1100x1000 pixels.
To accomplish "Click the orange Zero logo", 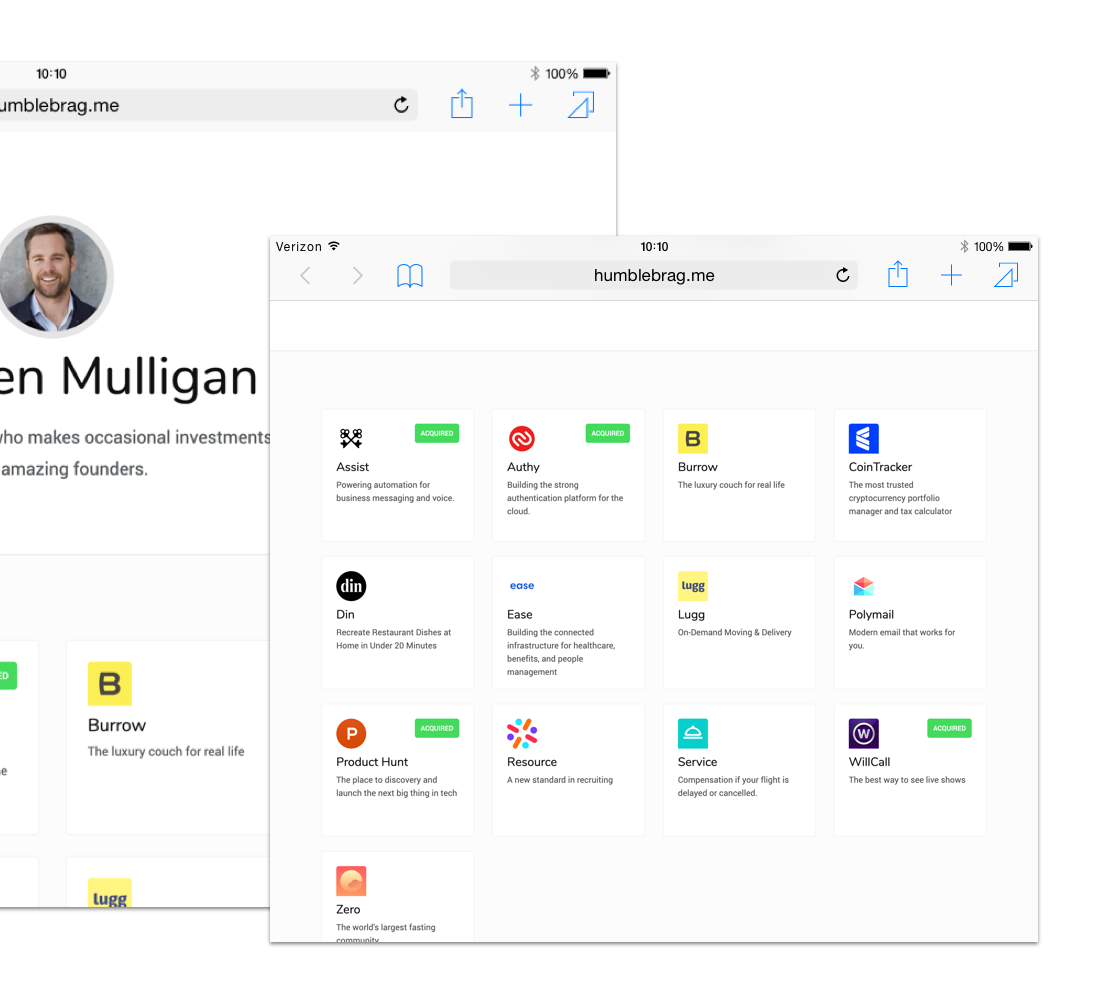I will 351,881.
